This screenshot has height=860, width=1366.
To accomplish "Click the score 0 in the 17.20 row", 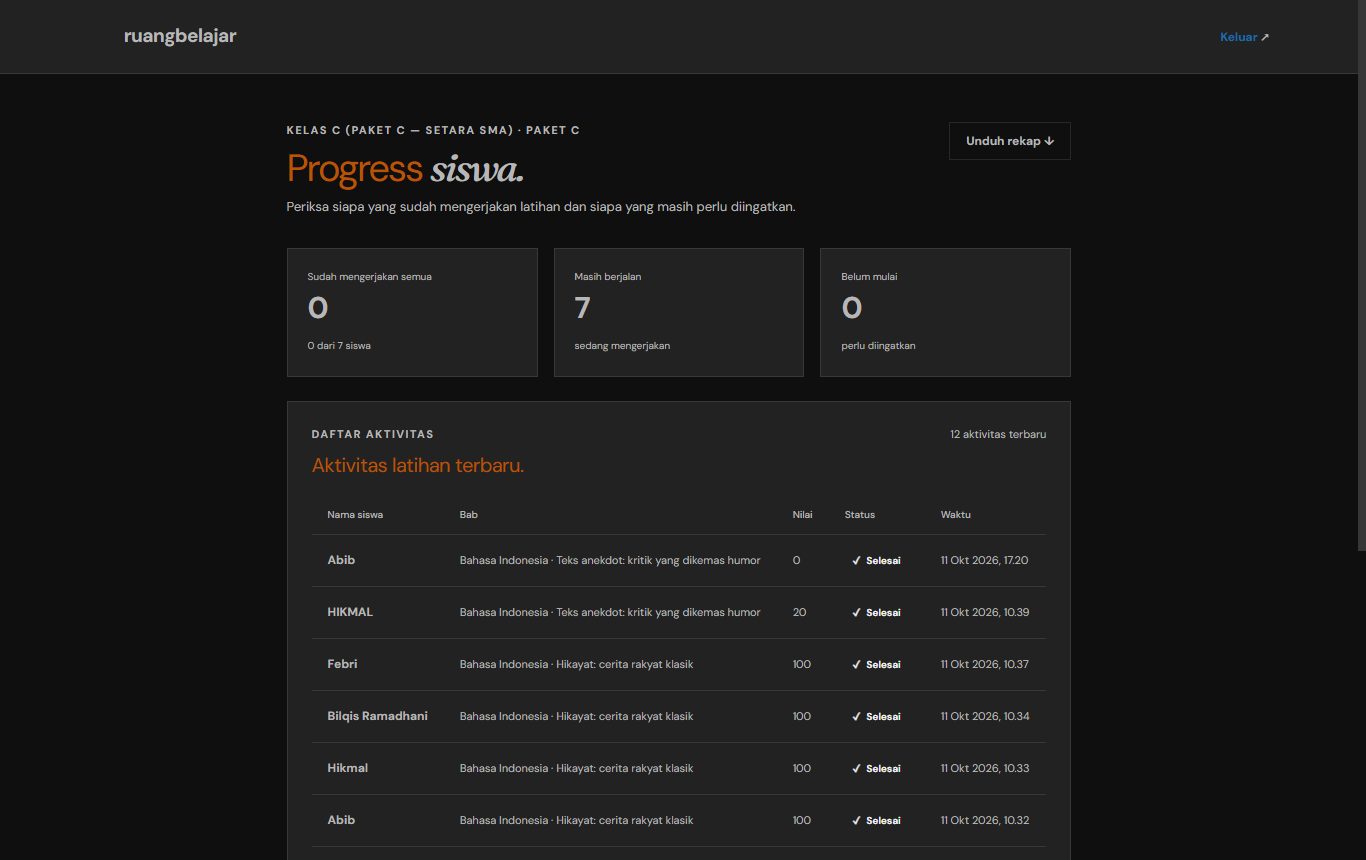I will [x=796, y=560].
